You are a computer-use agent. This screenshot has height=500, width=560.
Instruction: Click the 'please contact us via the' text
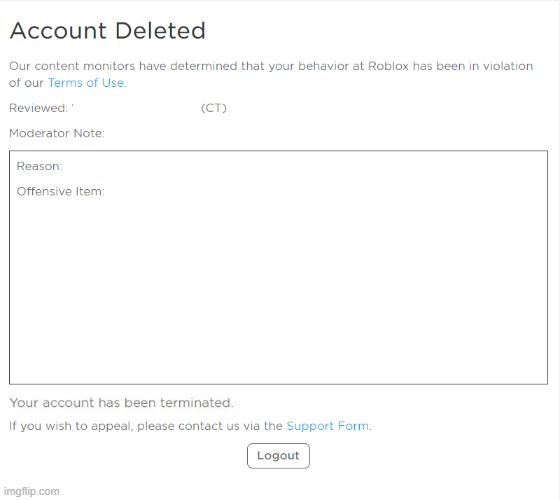pyautogui.click(x=210, y=426)
